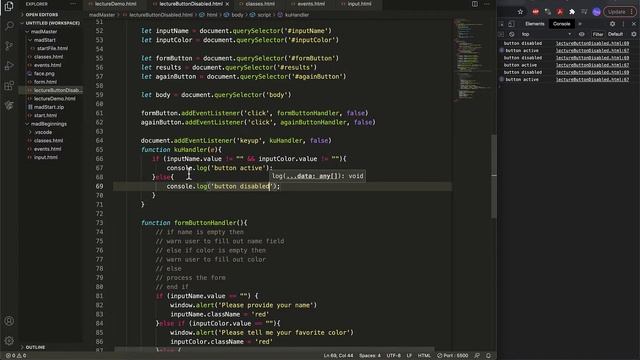The height and width of the screenshot is (360, 640).
Task: Open the Explorer view in activity bar
Action: point(9,6)
